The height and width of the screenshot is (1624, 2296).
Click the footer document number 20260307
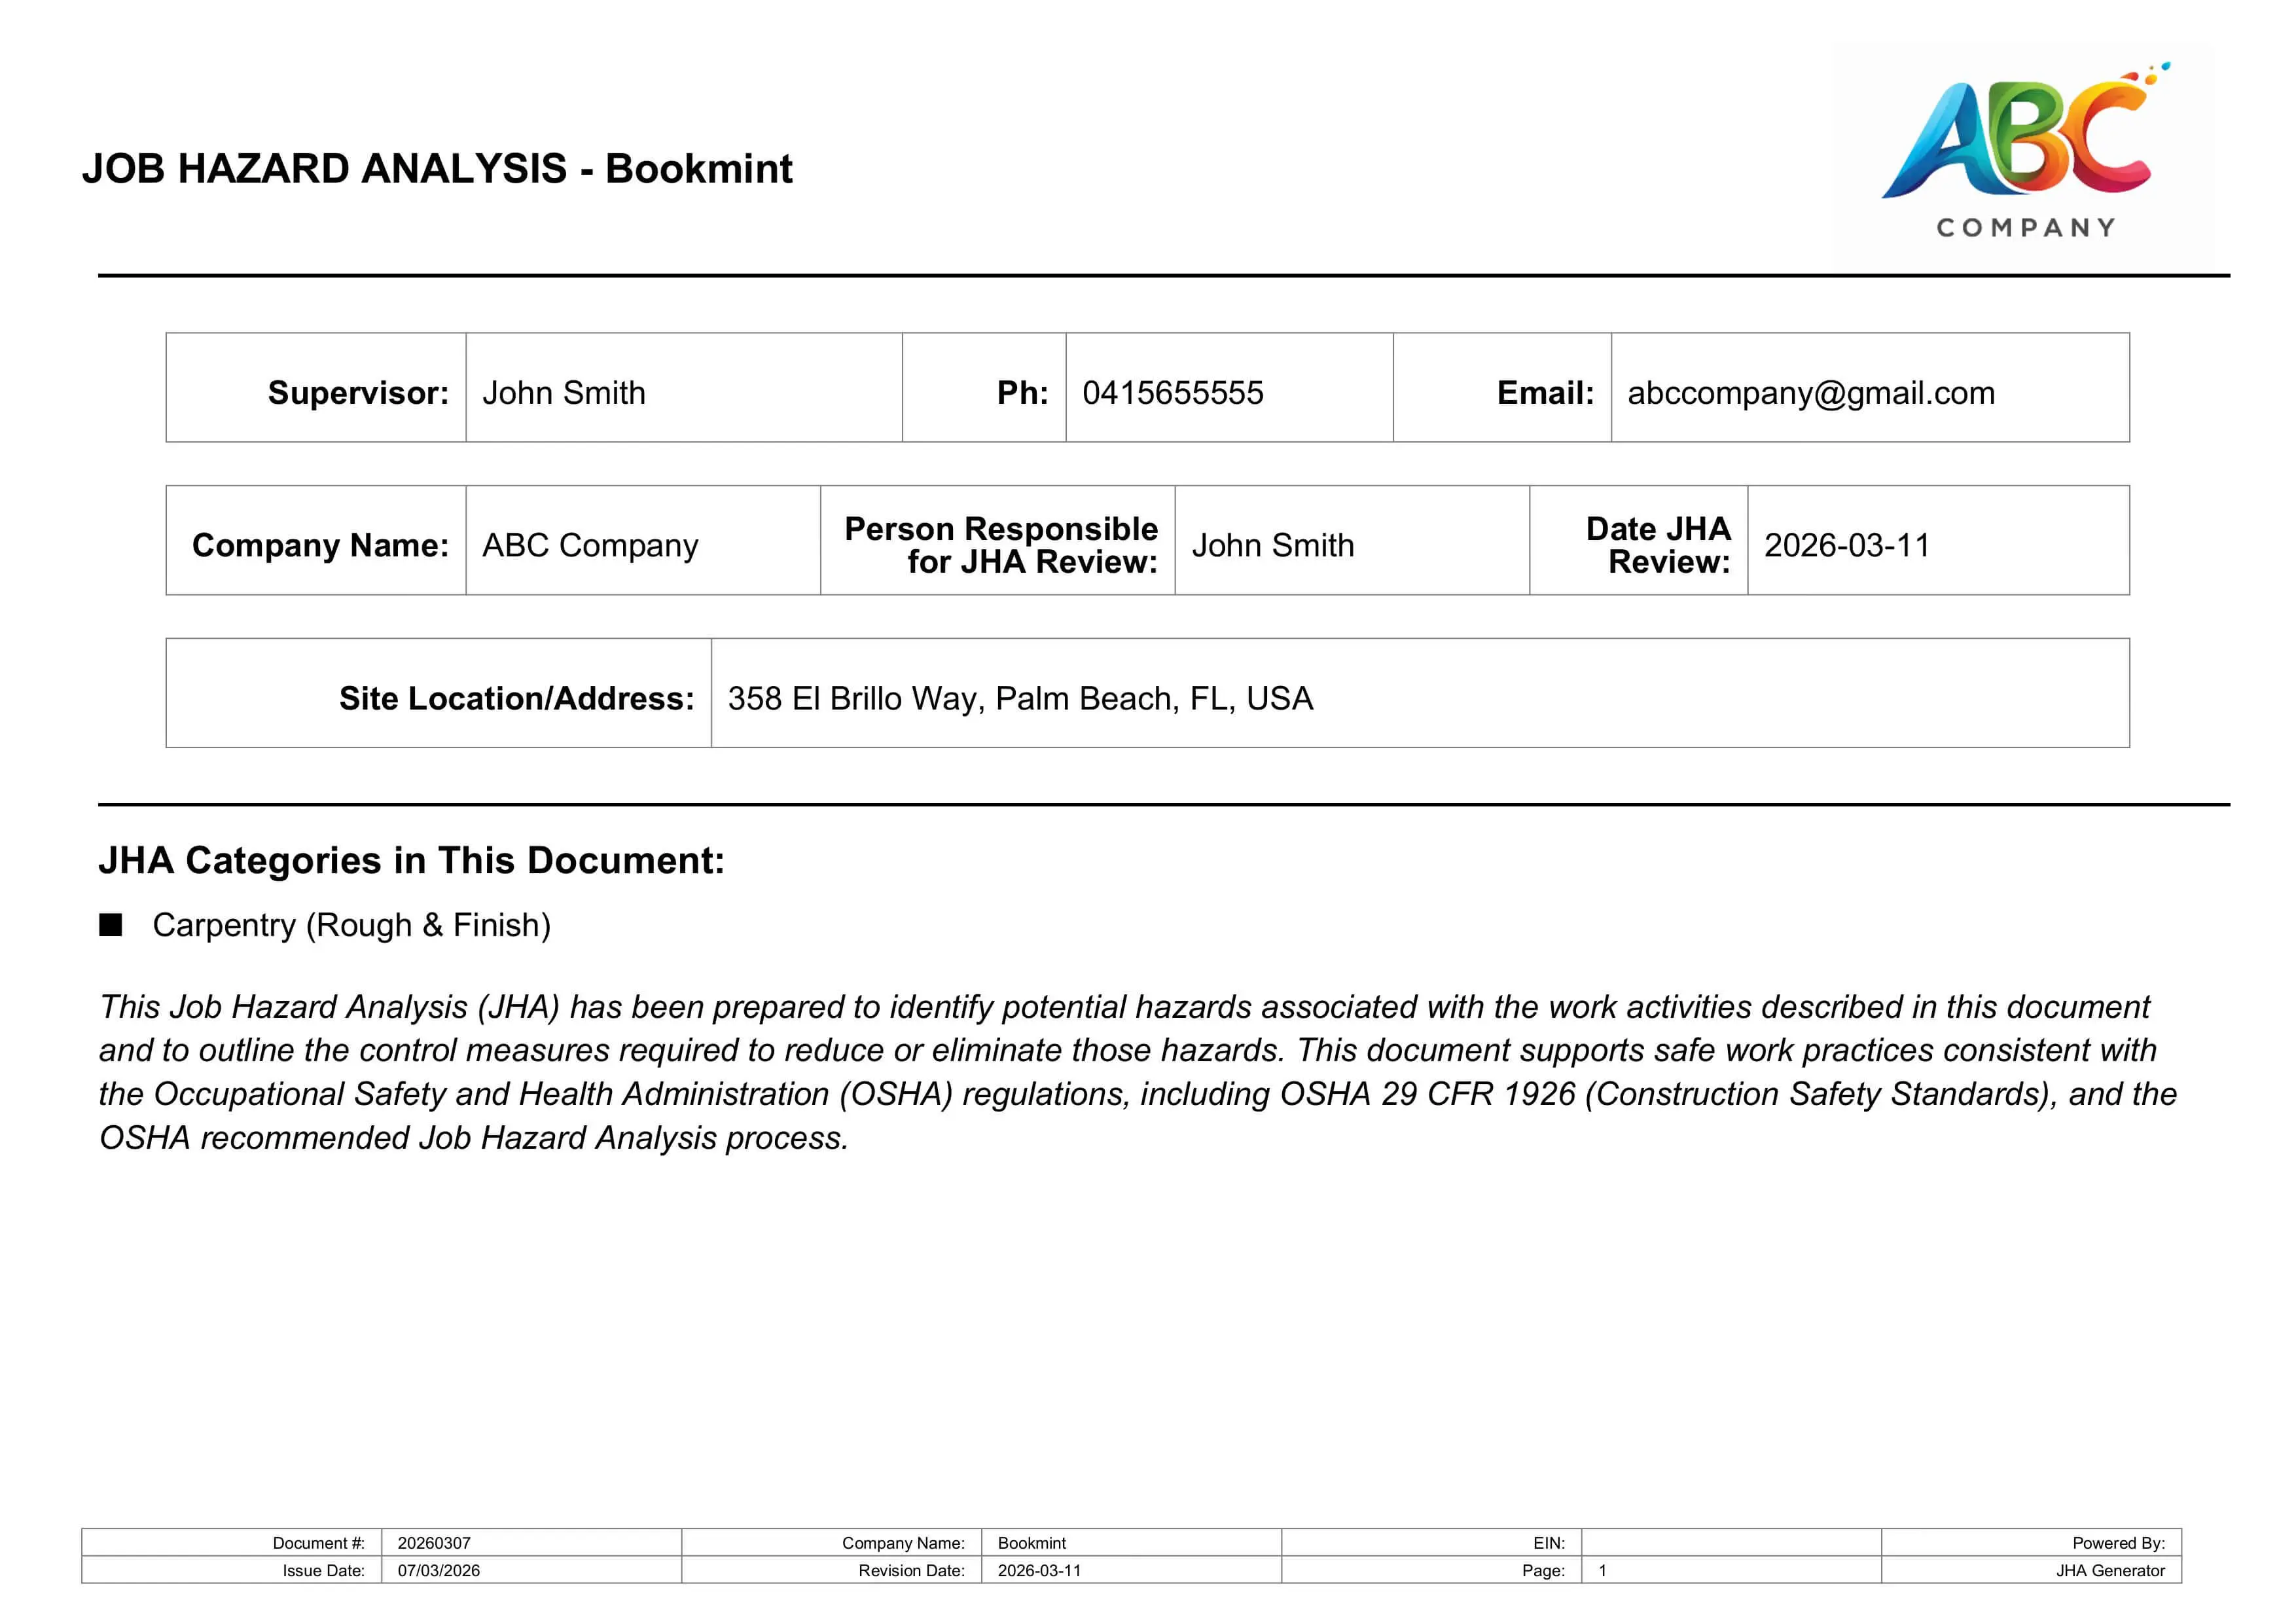tap(434, 1543)
